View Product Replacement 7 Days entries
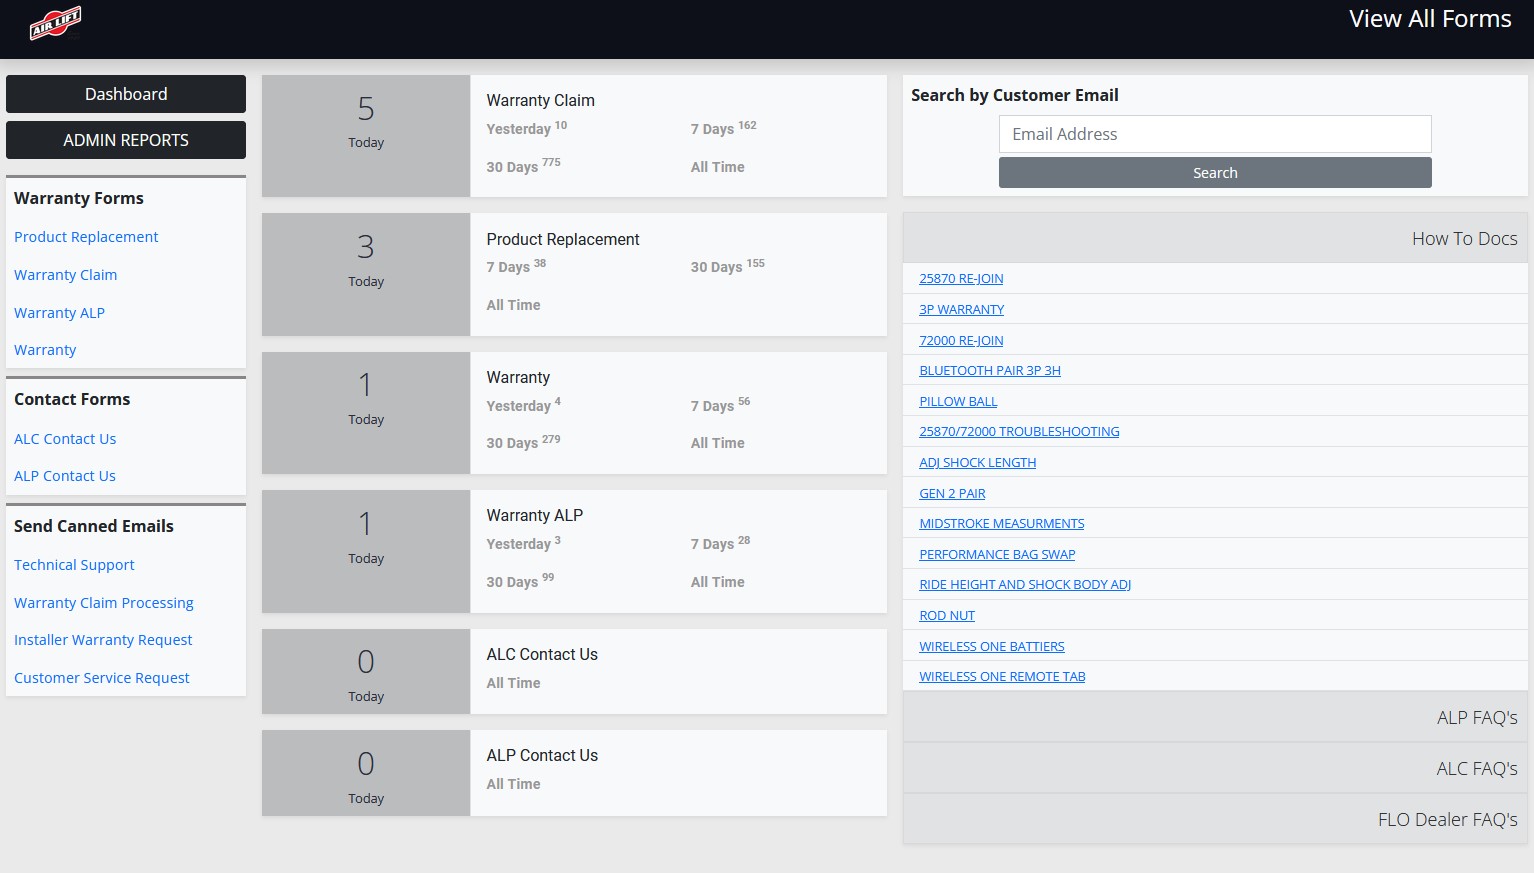This screenshot has width=1534, height=873. click(x=516, y=266)
